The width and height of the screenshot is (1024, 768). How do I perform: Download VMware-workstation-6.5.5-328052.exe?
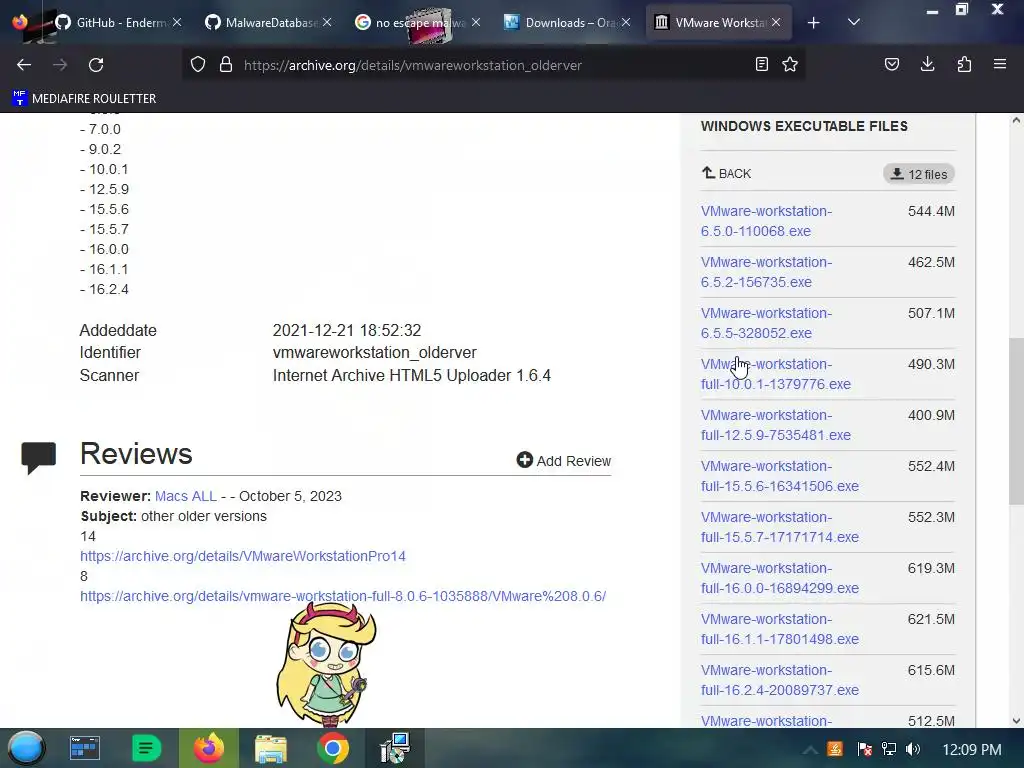coord(766,323)
